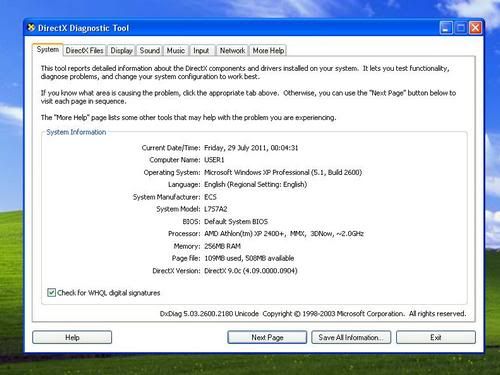500x375 pixels.
Task: Click the Microsoft Windows XP Professional text
Action: (257, 172)
